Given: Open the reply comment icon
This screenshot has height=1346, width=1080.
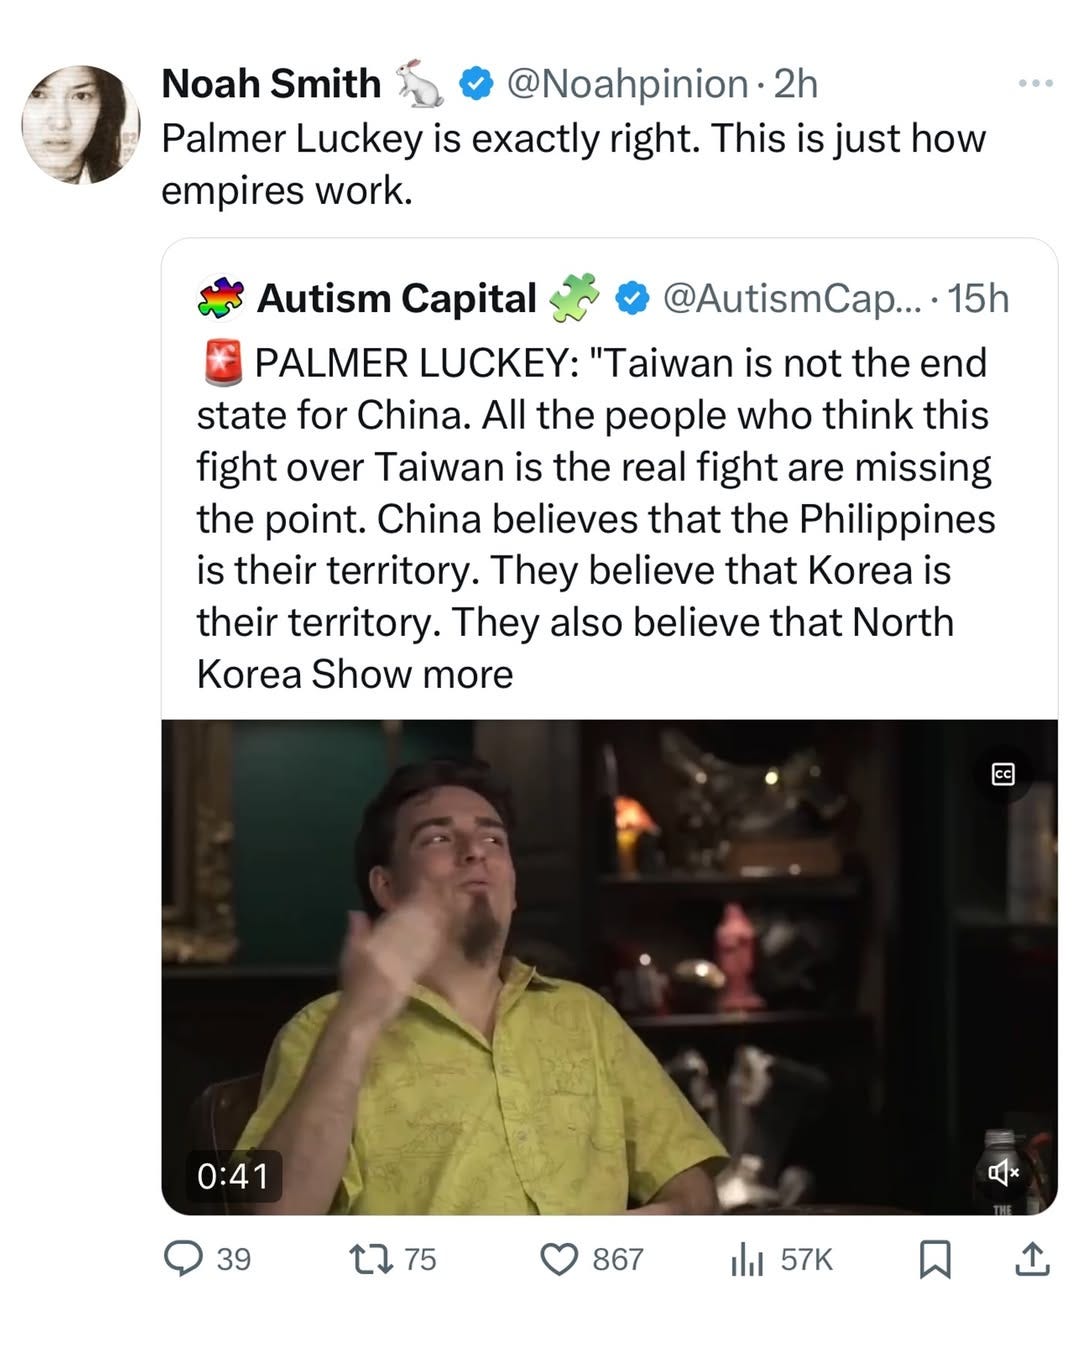Looking at the screenshot, I should click(x=183, y=1258).
